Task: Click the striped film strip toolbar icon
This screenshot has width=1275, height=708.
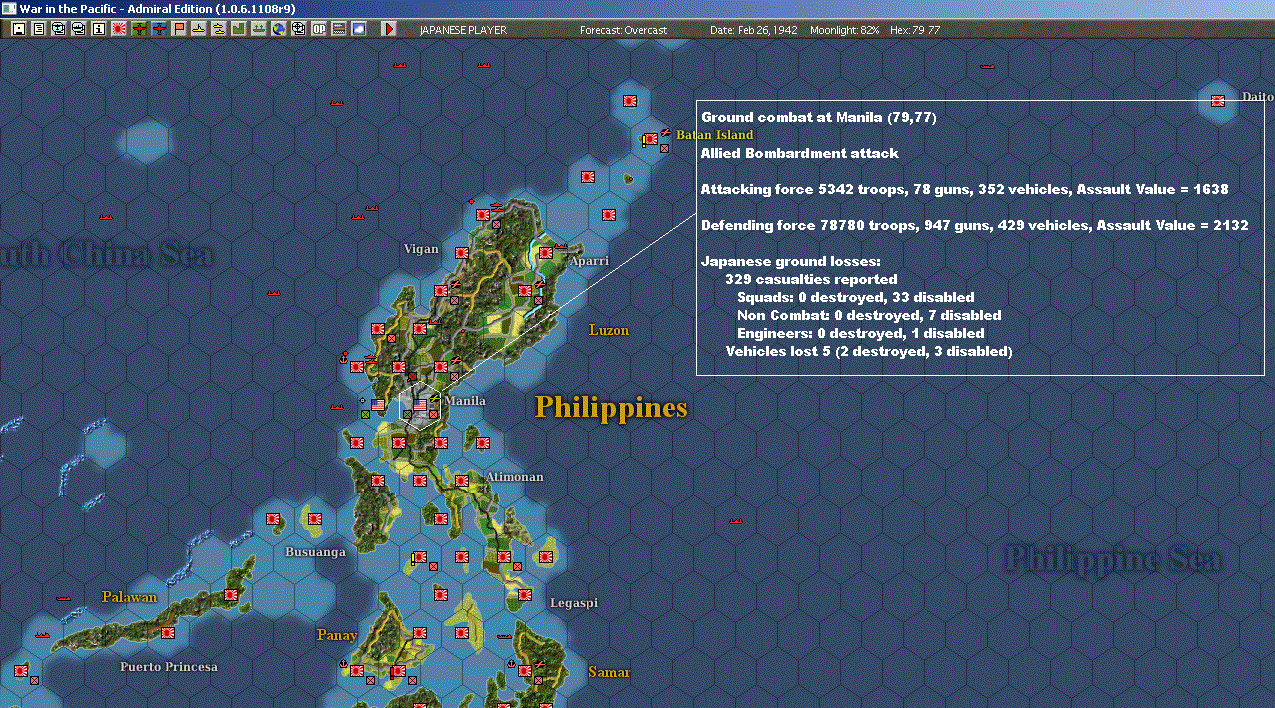Action: (338, 29)
